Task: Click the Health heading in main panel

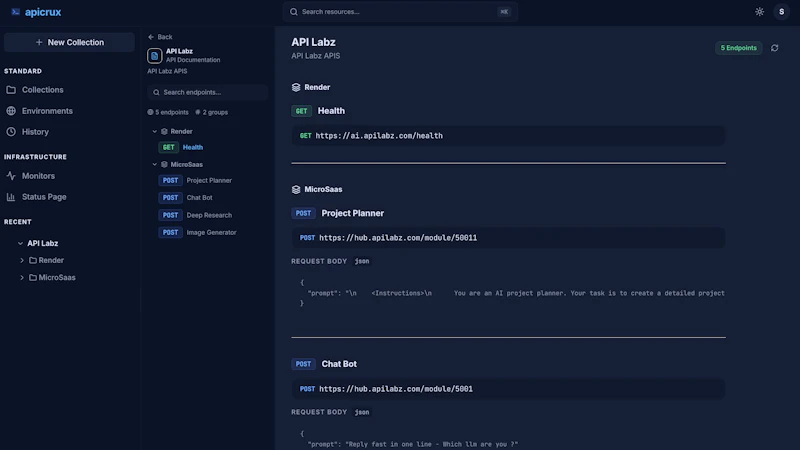Action: click(331, 111)
